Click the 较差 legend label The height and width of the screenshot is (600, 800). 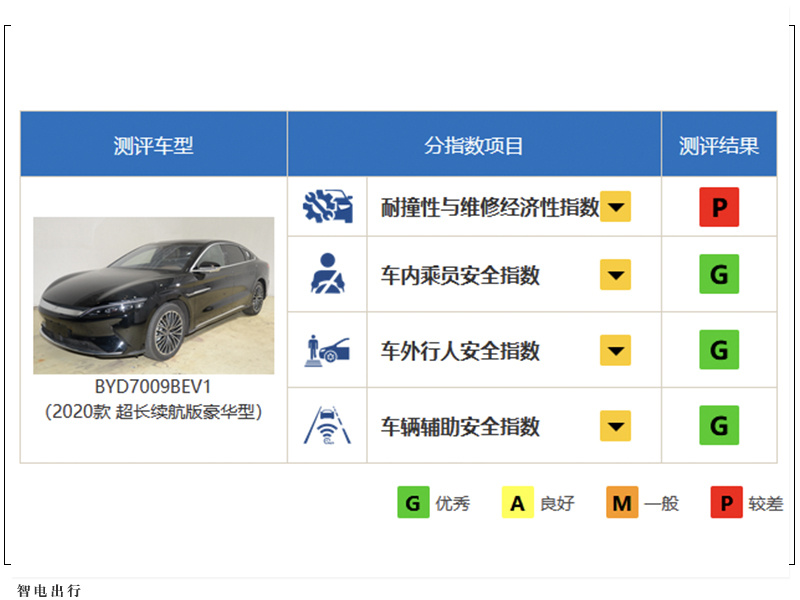click(x=766, y=504)
